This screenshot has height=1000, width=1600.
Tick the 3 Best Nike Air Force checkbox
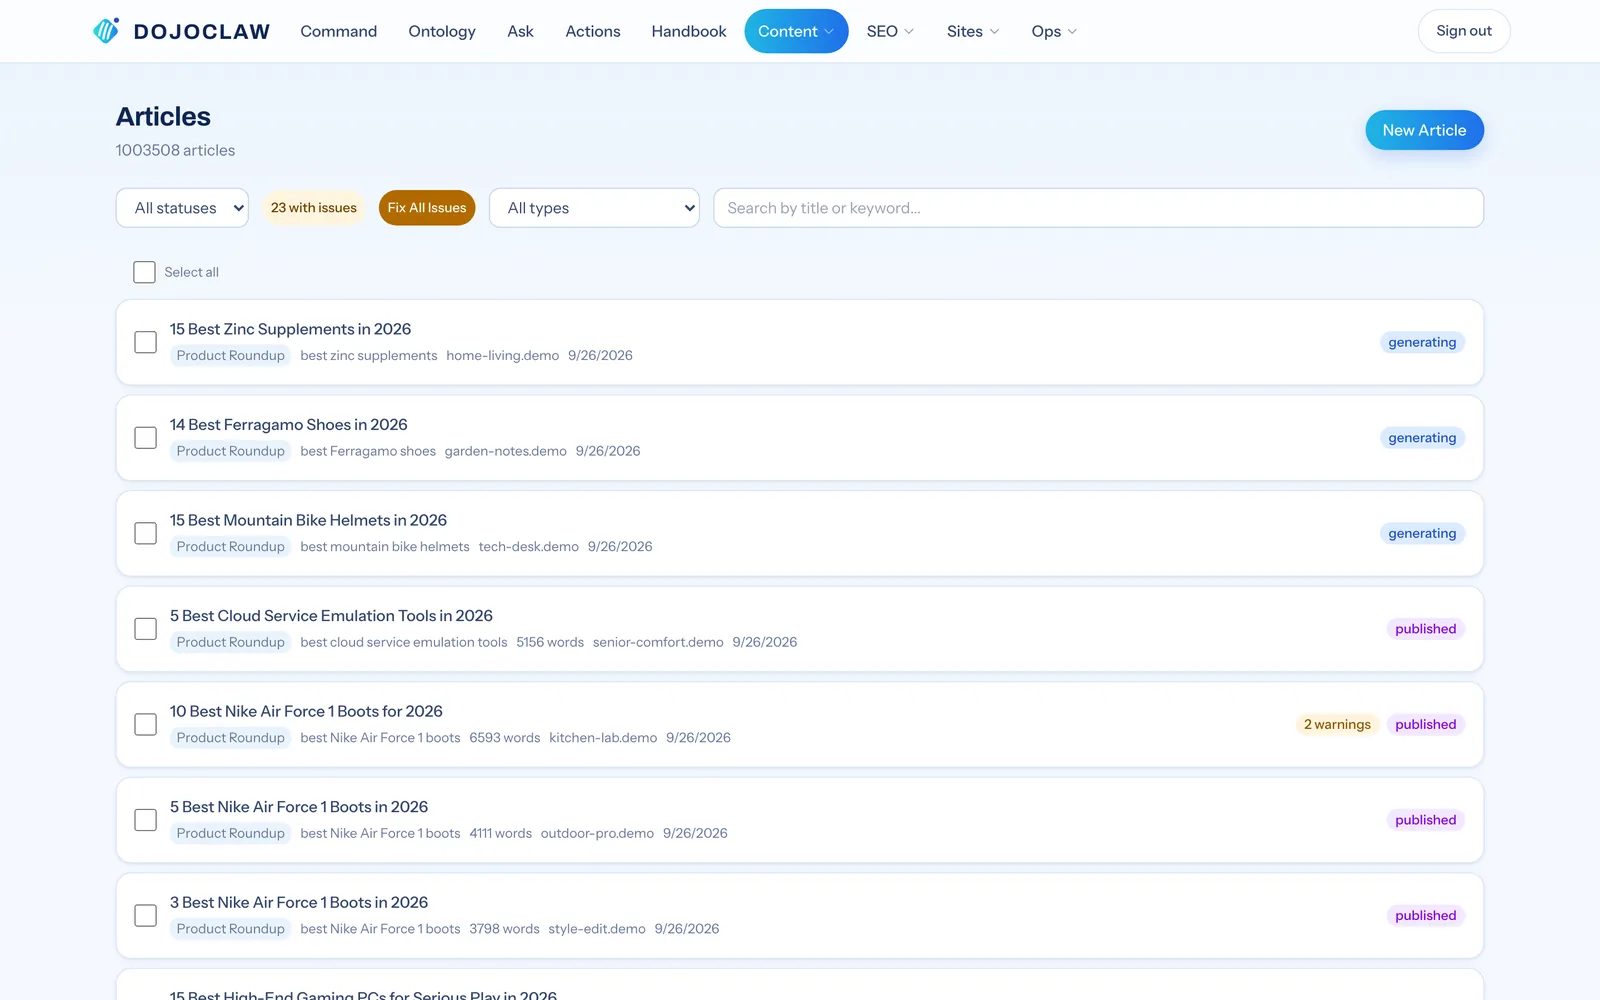tap(146, 915)
